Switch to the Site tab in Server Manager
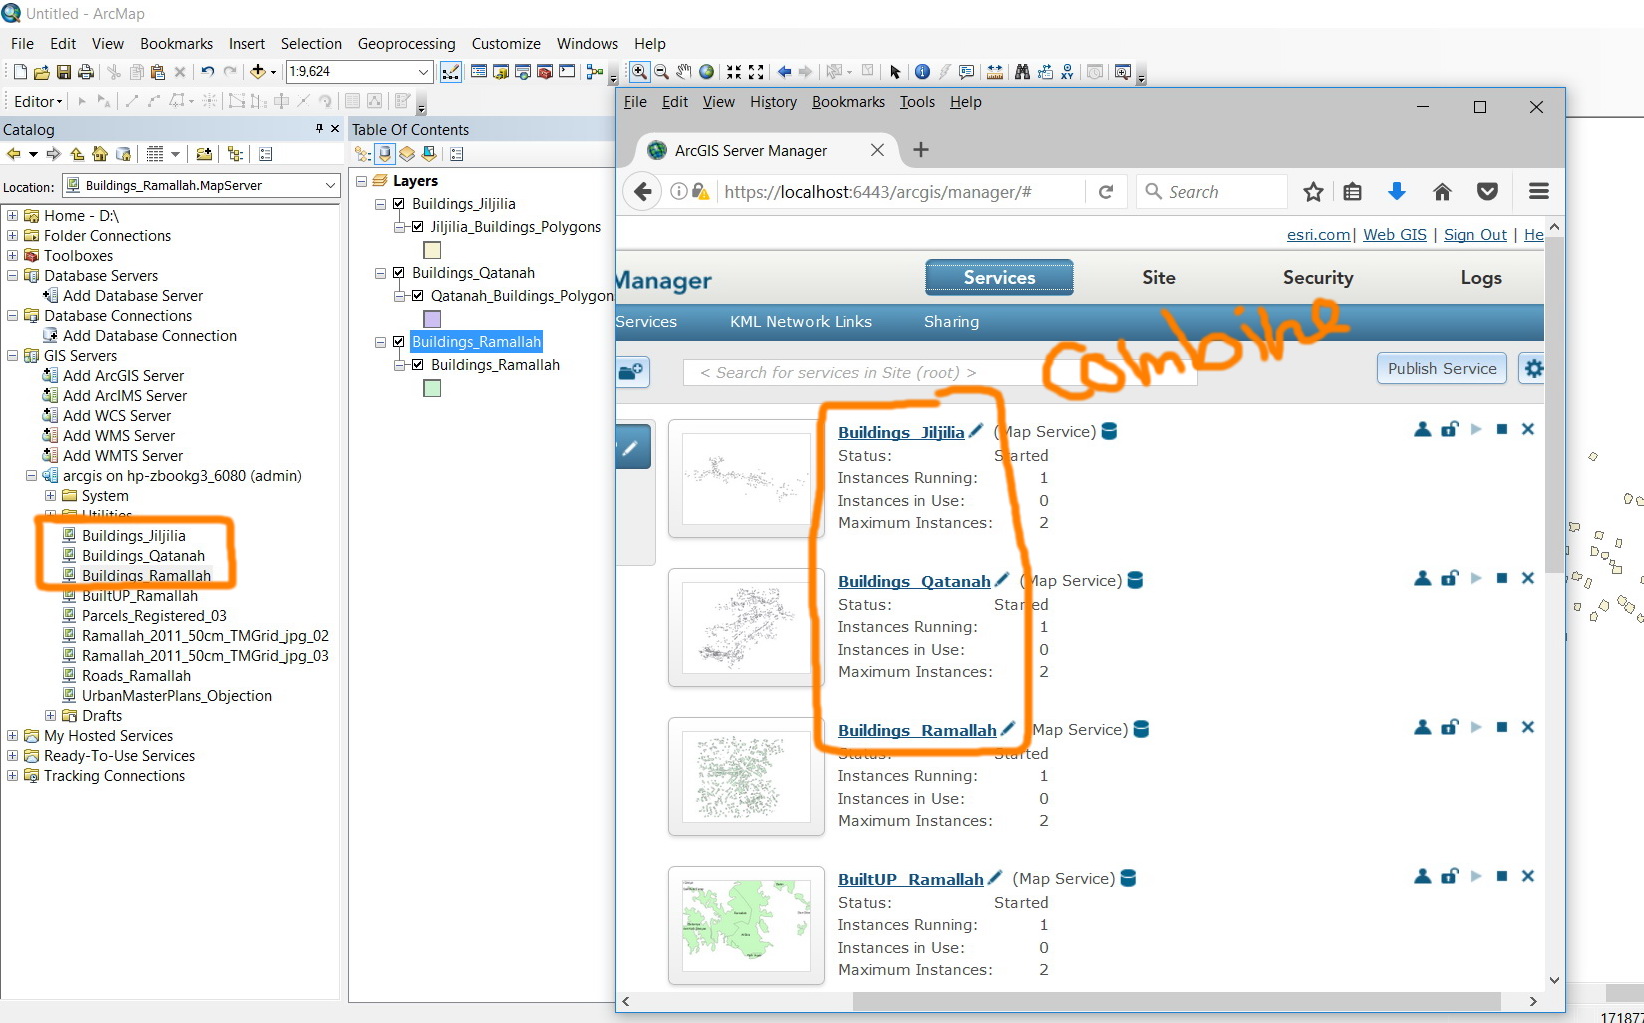 (1159, 278)
